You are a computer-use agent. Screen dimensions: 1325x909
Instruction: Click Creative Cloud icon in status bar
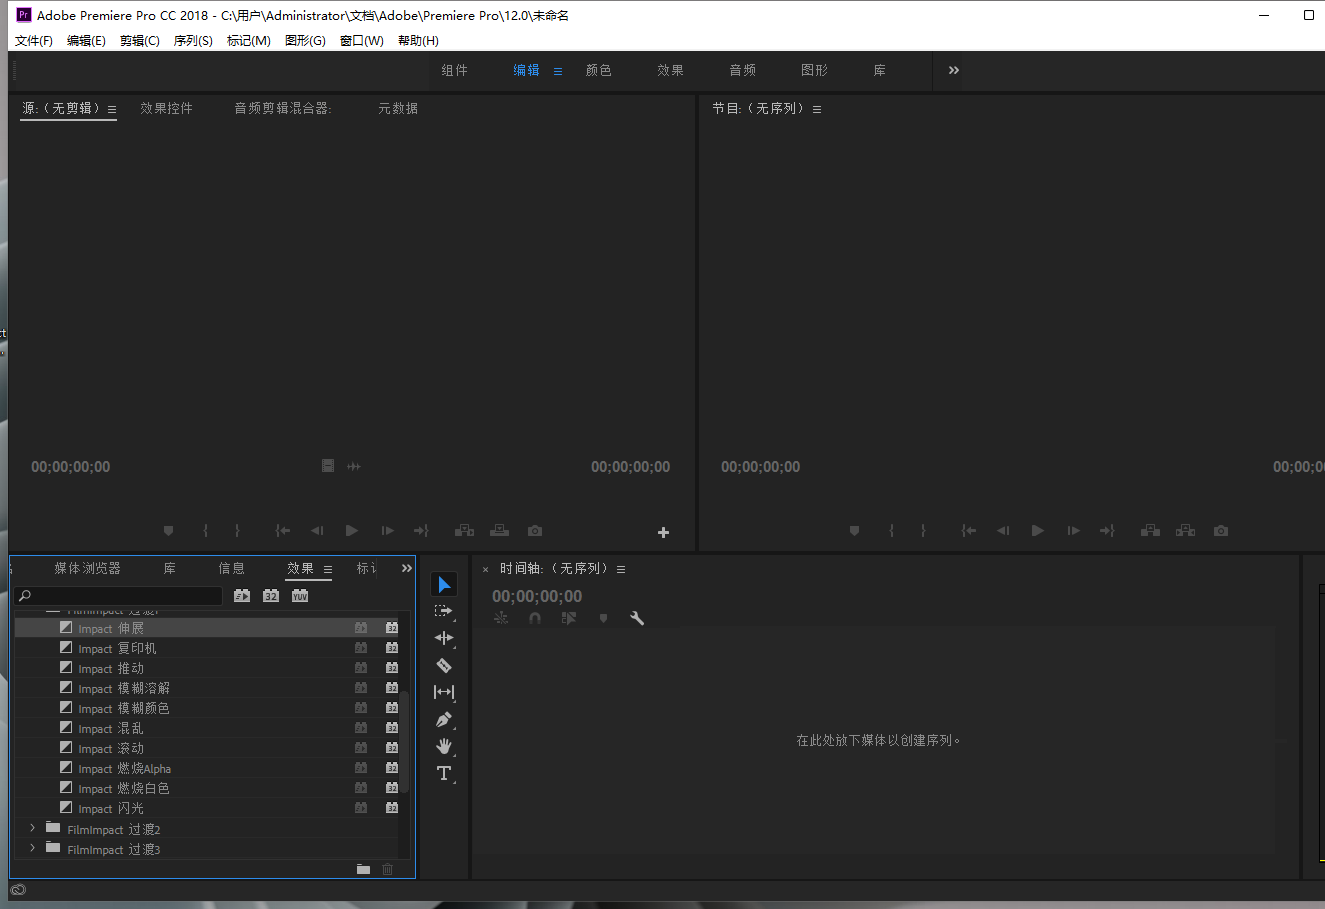coord(18,890)
